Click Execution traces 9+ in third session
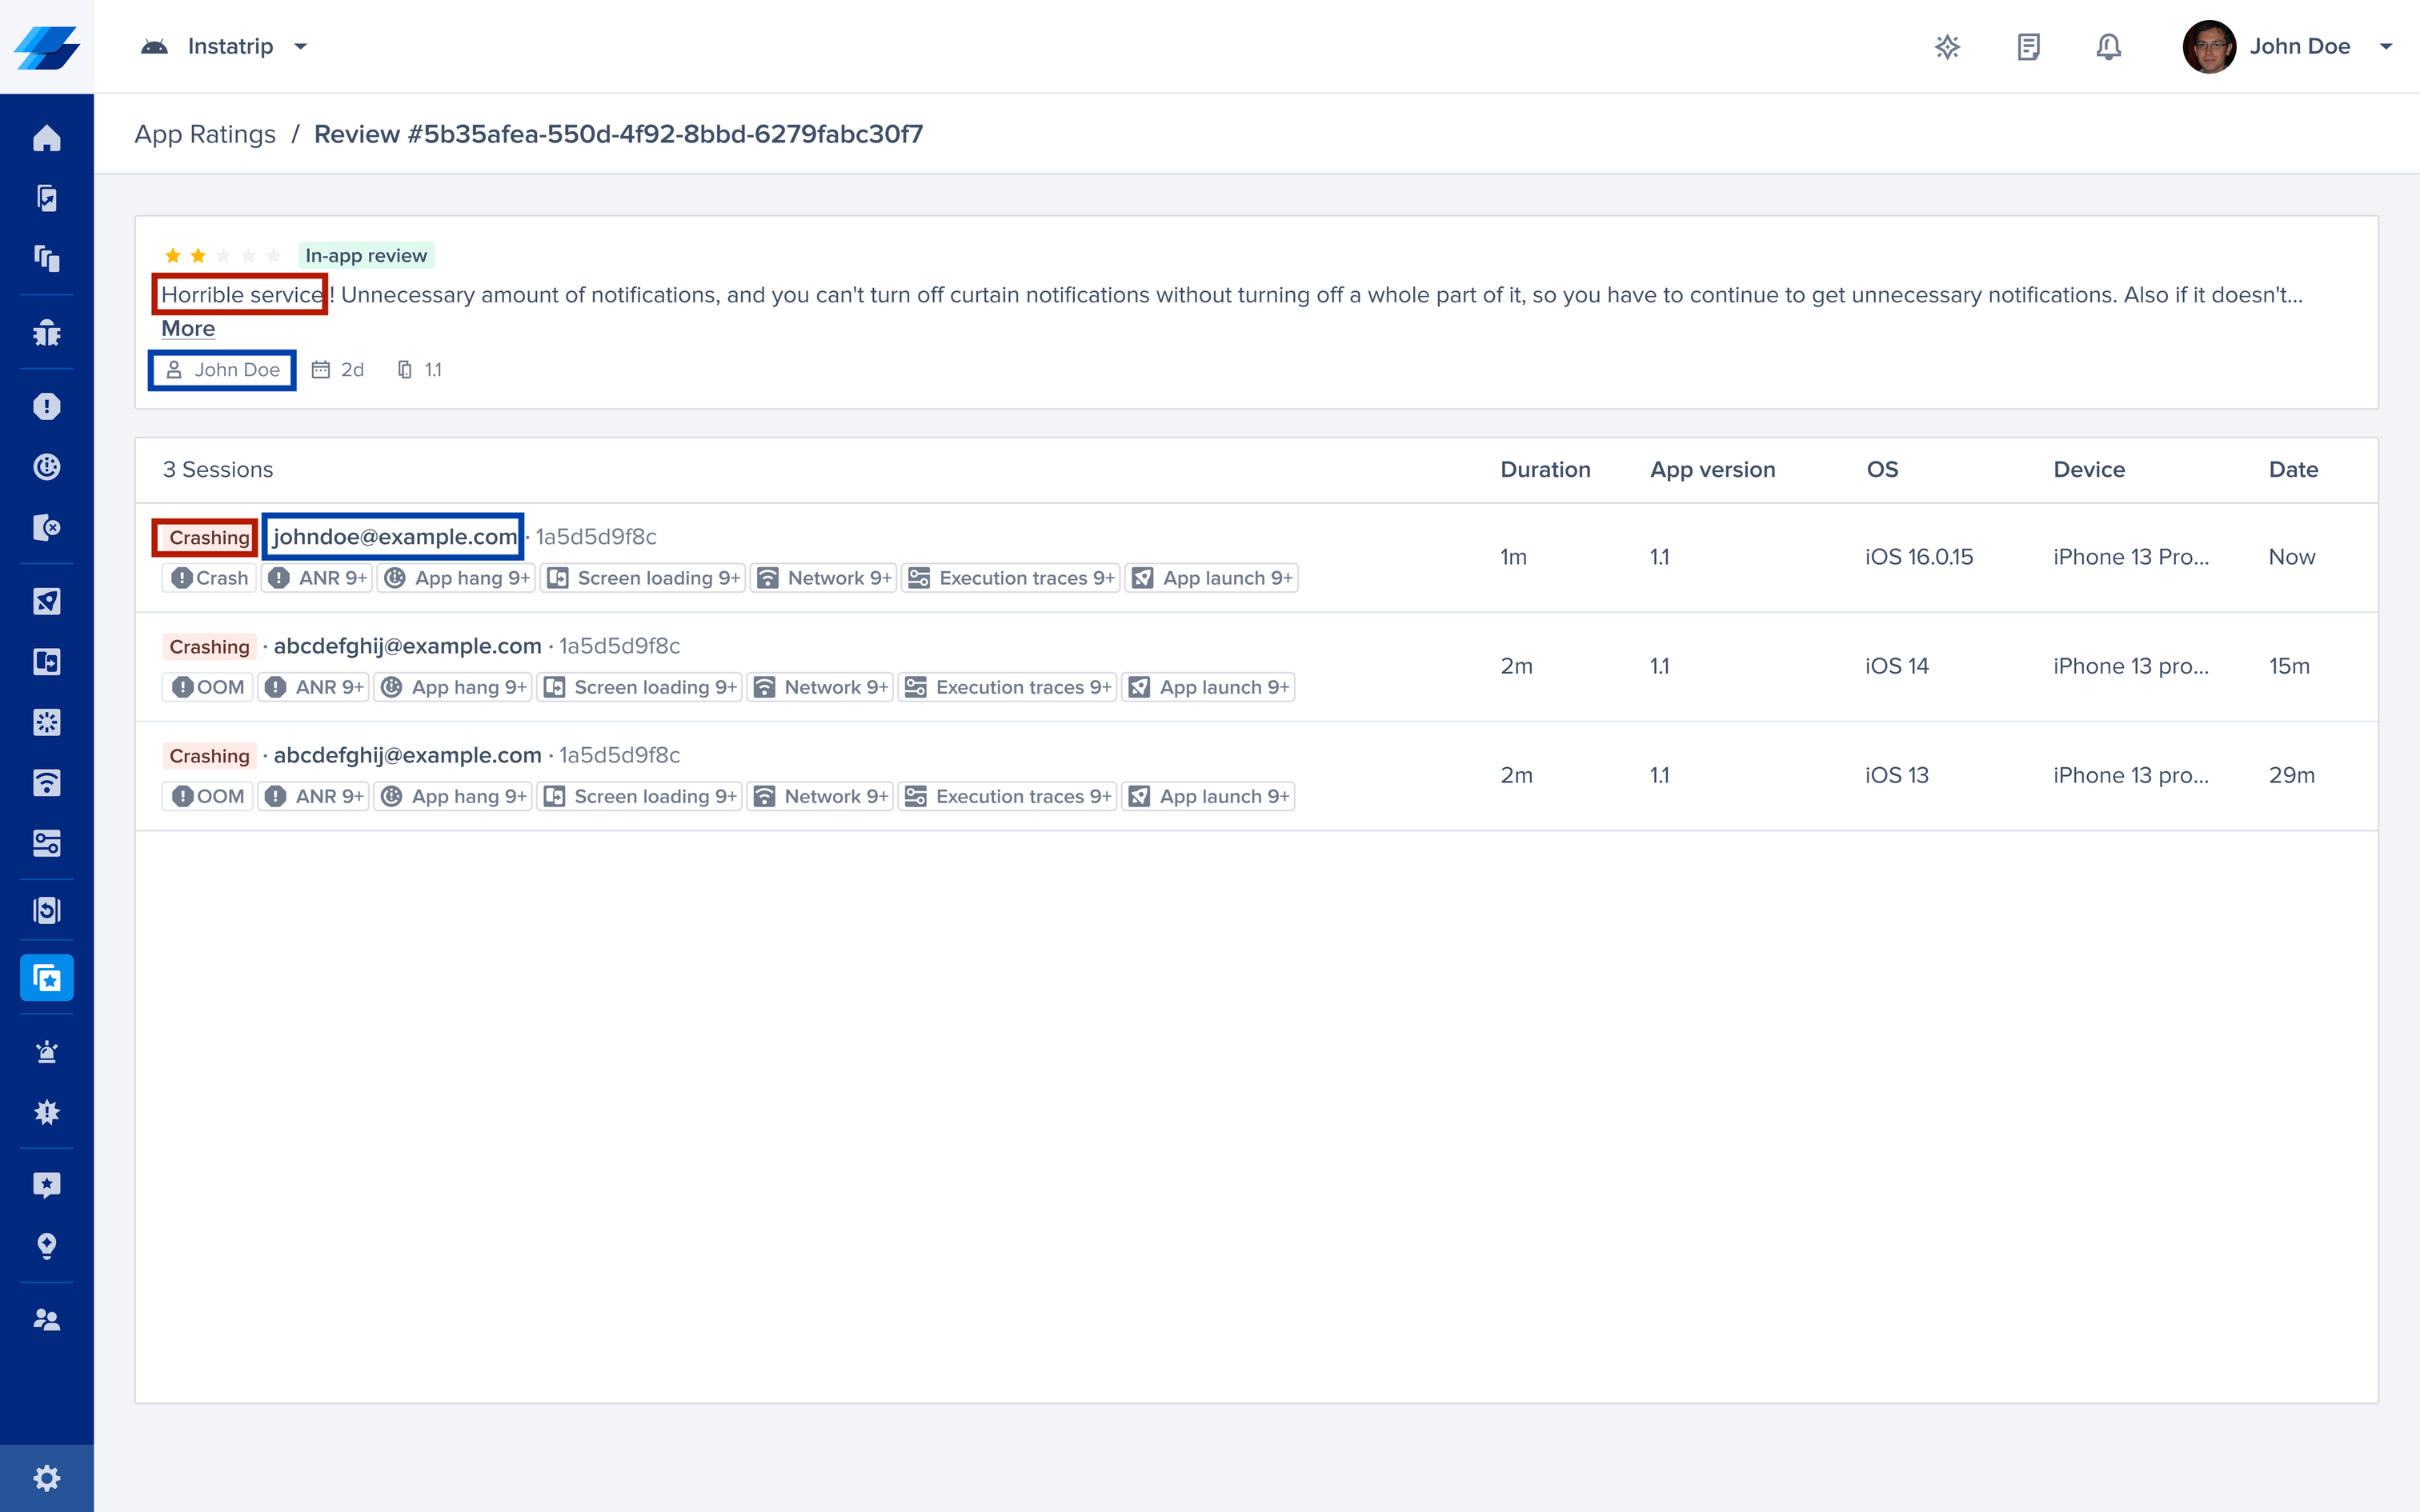 coord(1008,796)
